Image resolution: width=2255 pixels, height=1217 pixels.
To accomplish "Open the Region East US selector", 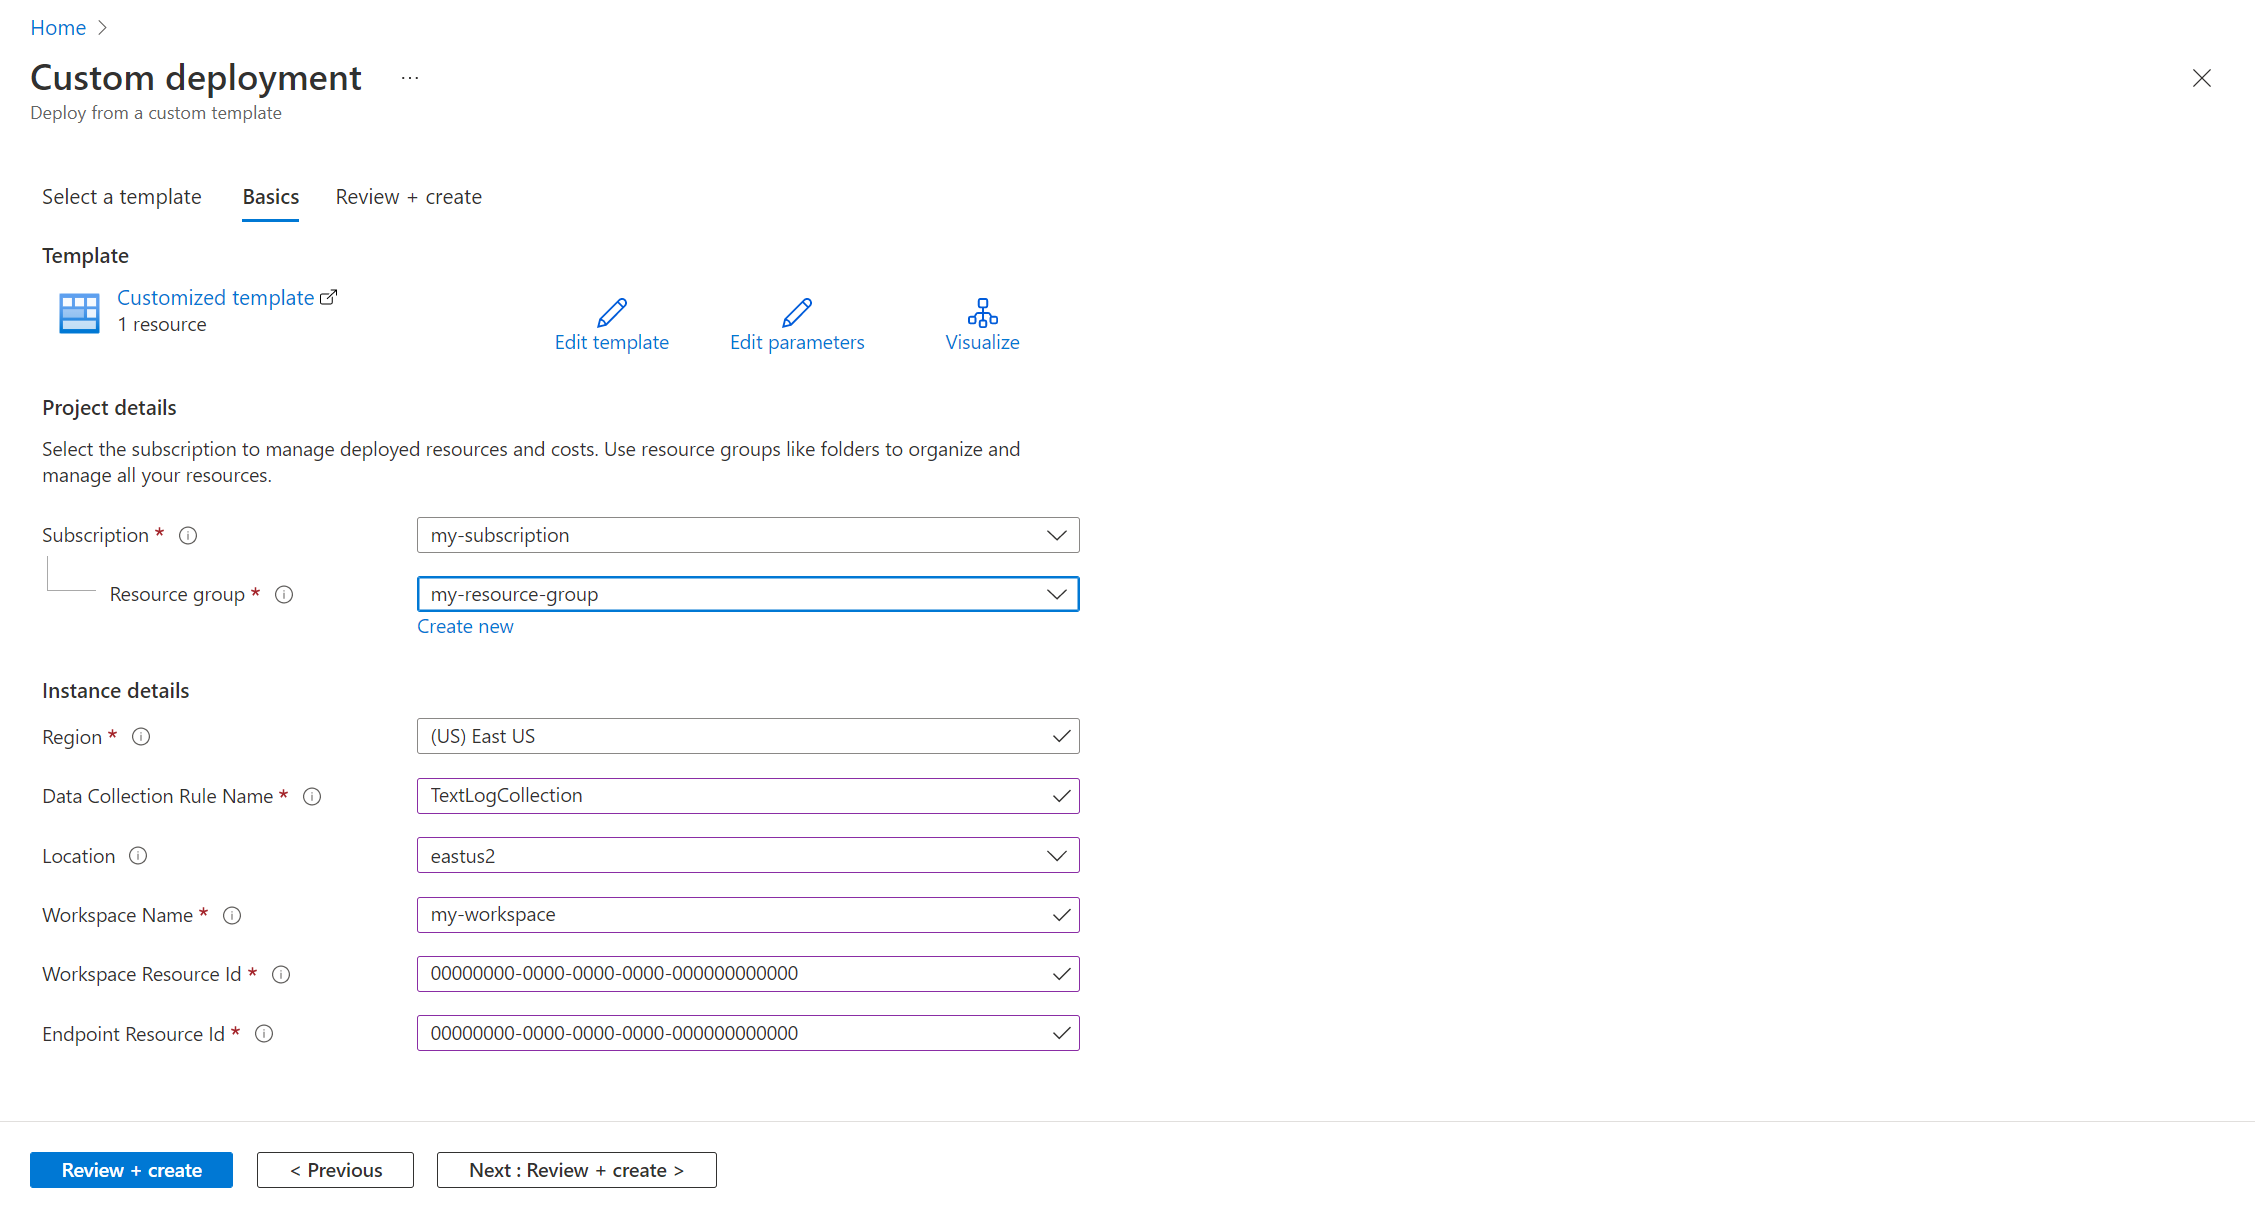I will pyautogui.click(x=747, y=737).
